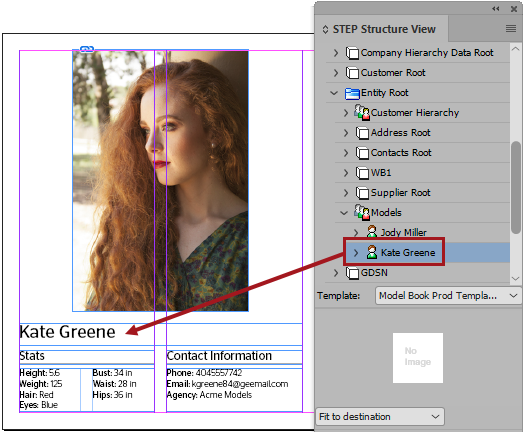The width and height of the screenshot is (526, 432).
Task: Open the Fit to destination dropdown
Action: [x=380, y=417]
